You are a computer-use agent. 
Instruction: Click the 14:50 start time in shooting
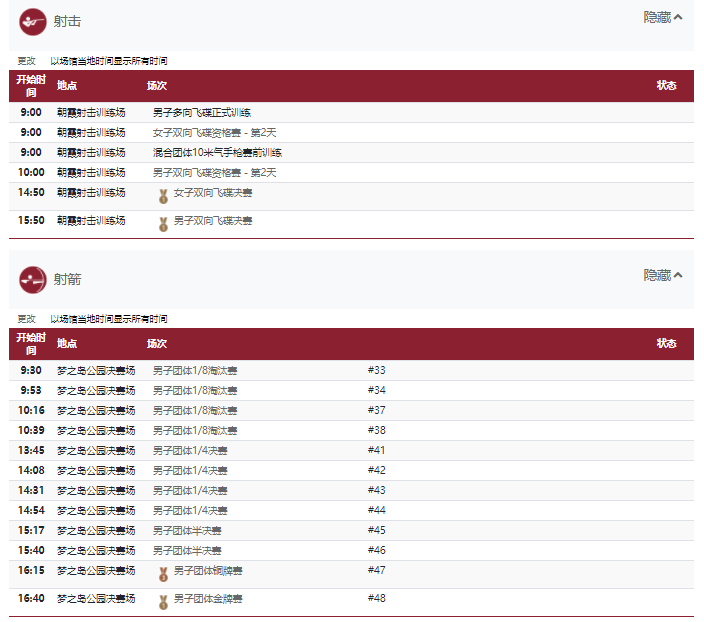[31, 193]
